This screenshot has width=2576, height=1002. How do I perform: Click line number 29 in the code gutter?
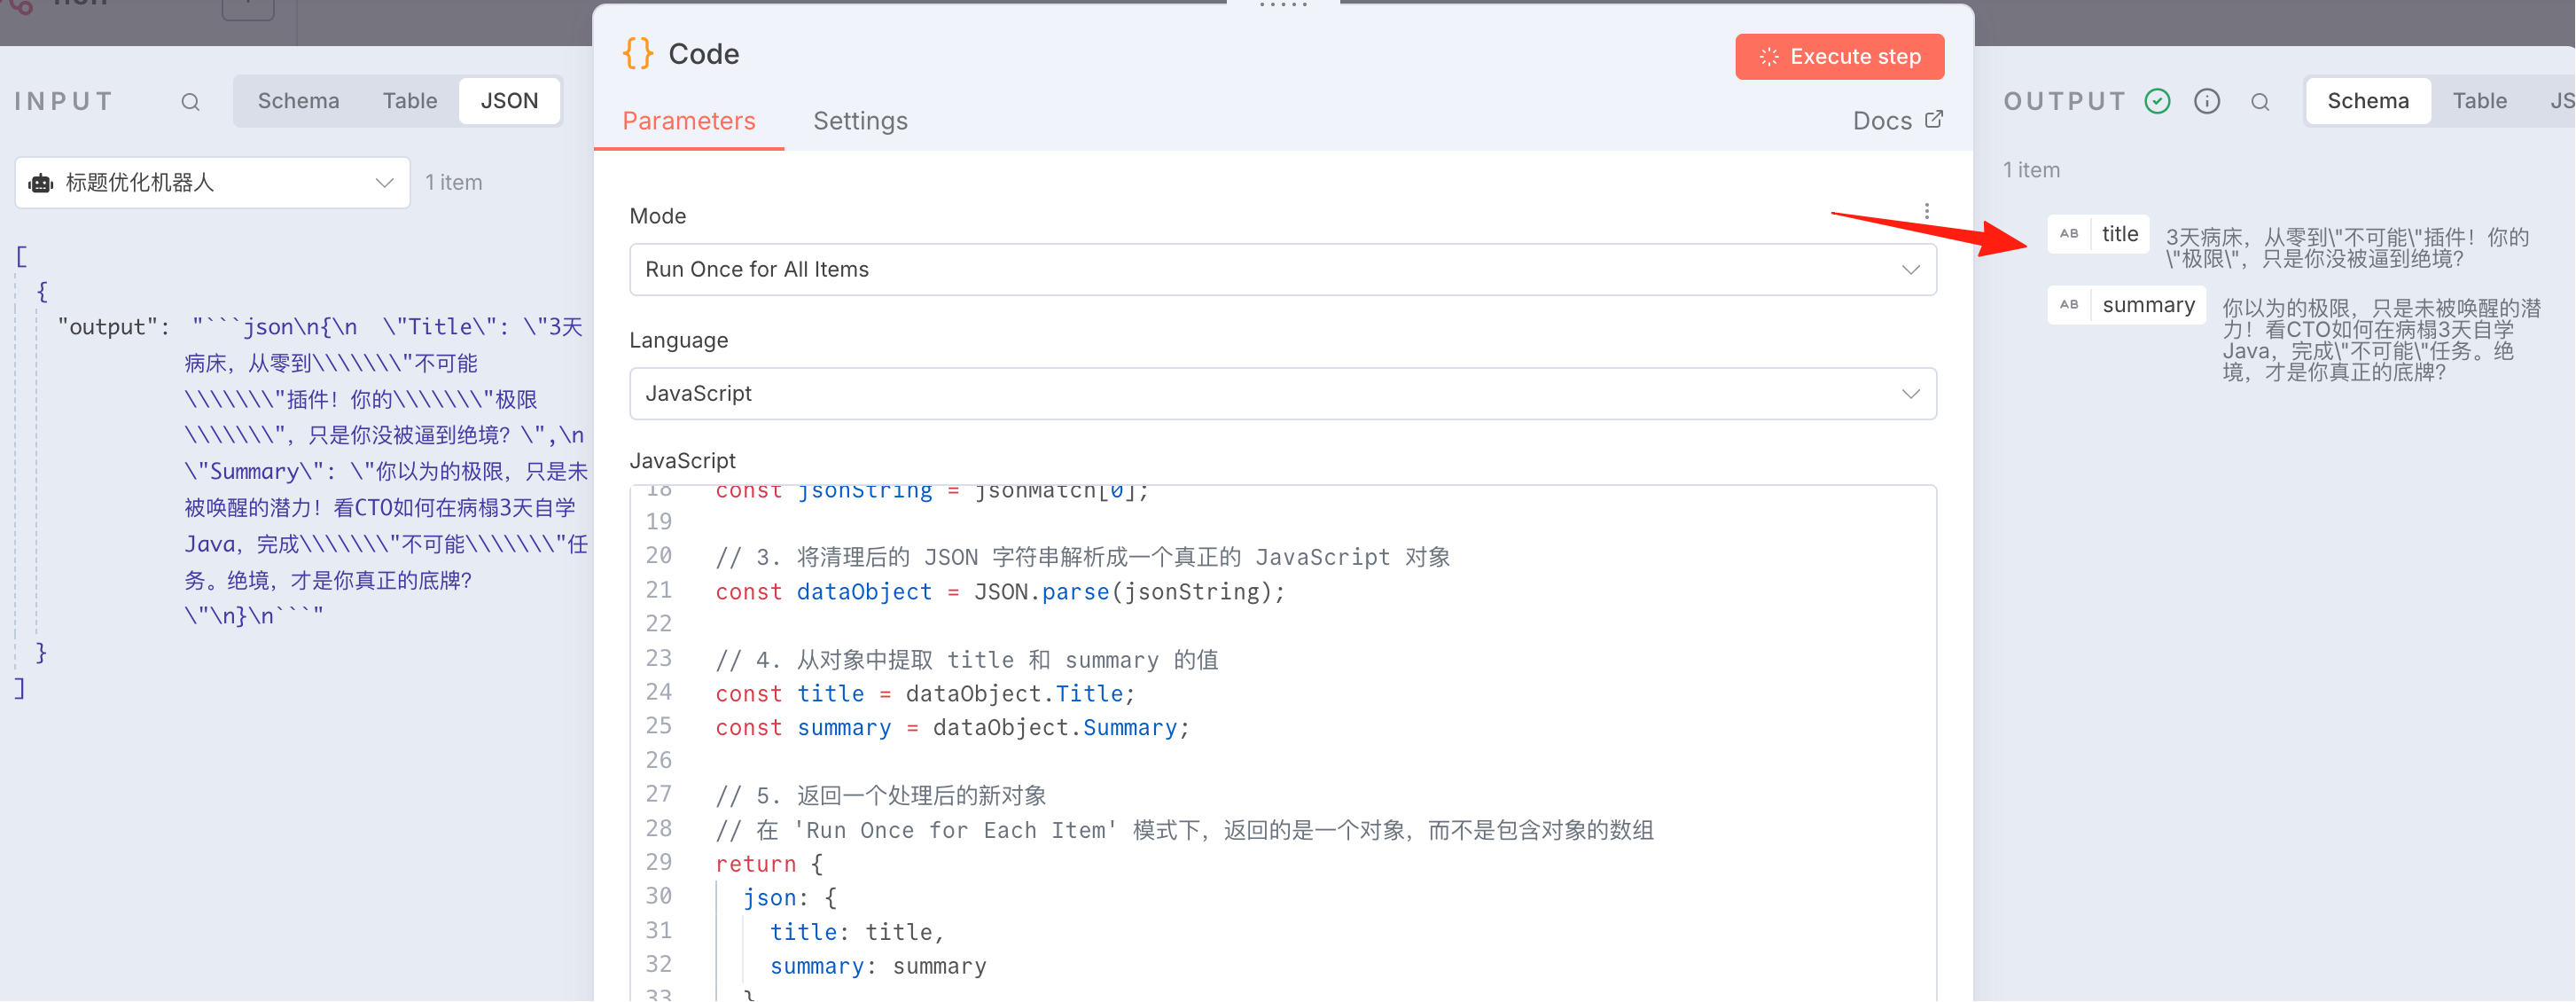click(x=659, y=862)
